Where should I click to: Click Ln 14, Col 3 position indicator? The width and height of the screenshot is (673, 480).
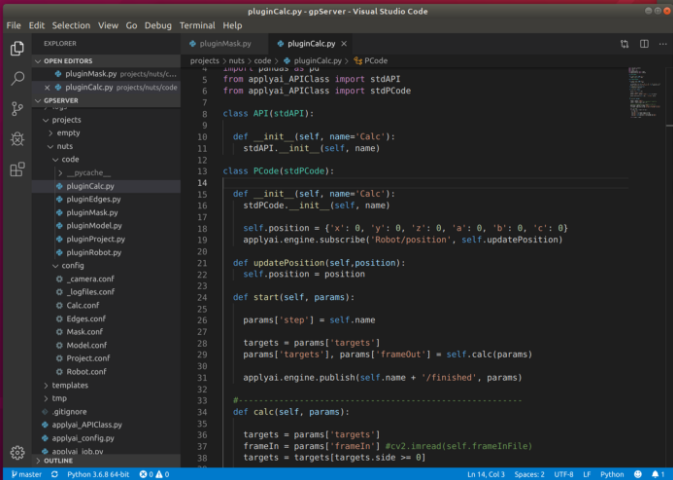[x=486, y=474]
